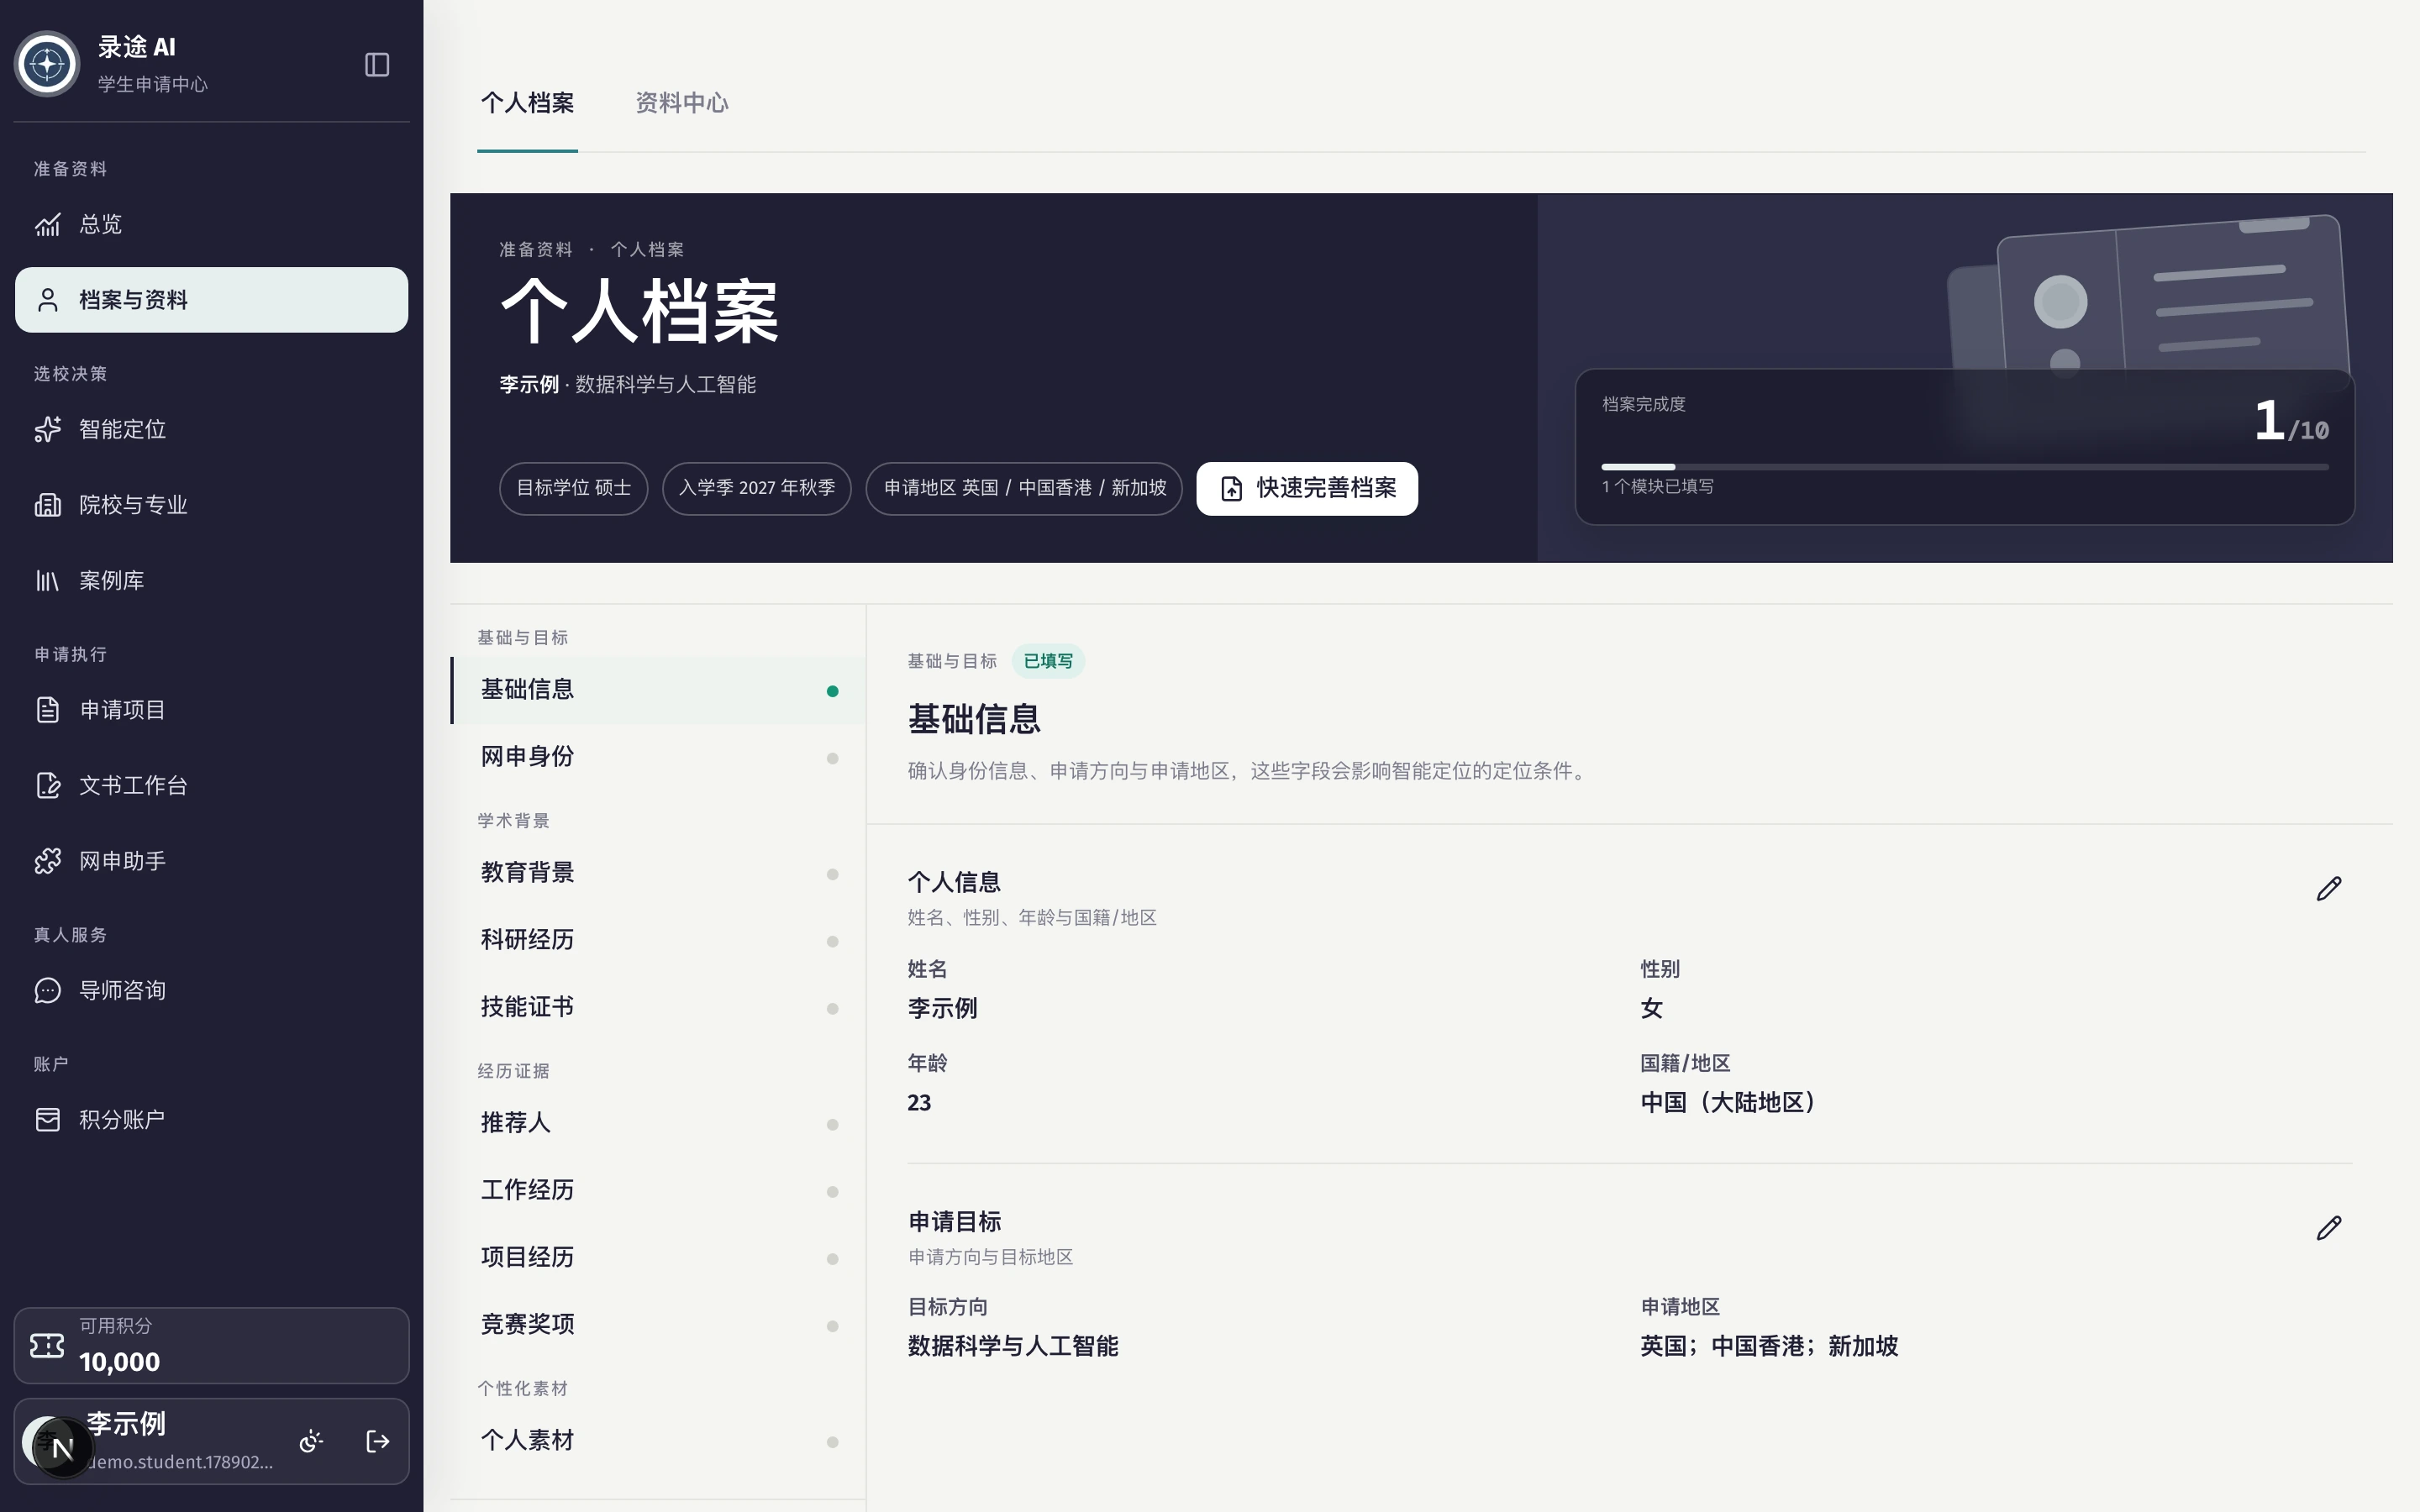Open 积分账户 wallet icon
The height and width of the screenshot is (1512, 2420).
48,1120
